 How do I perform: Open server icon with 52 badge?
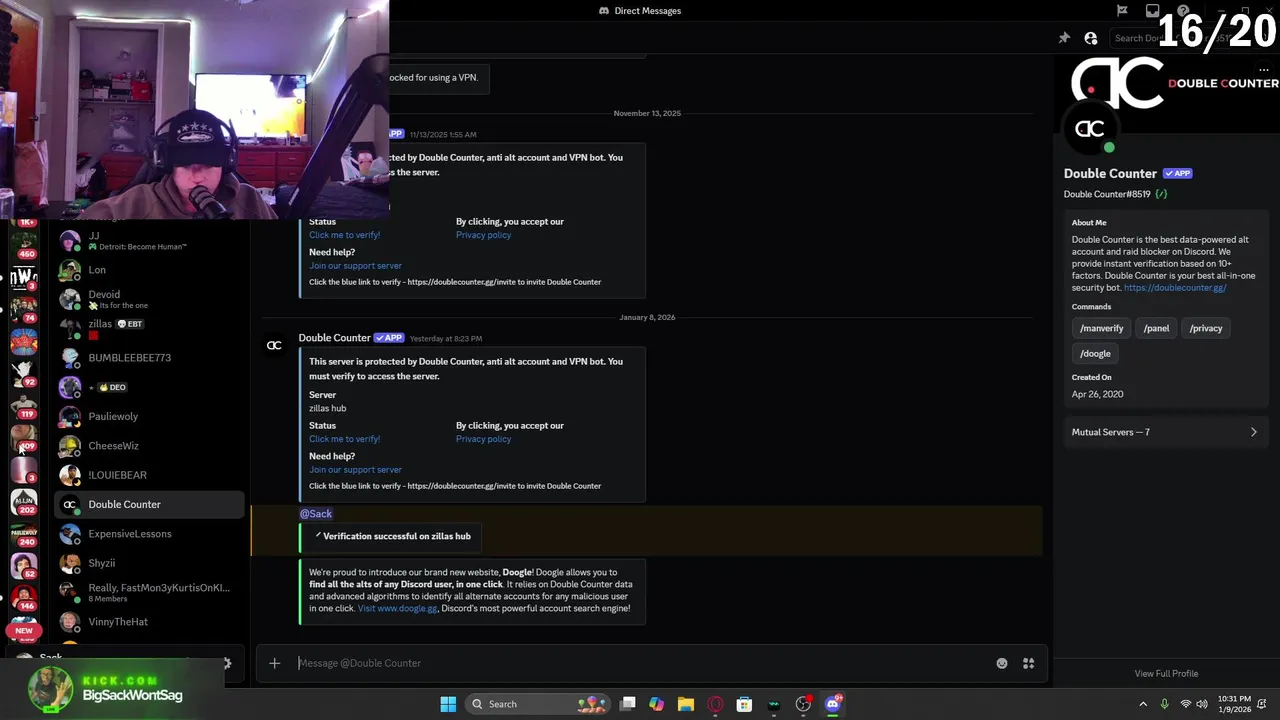[24, 565]
